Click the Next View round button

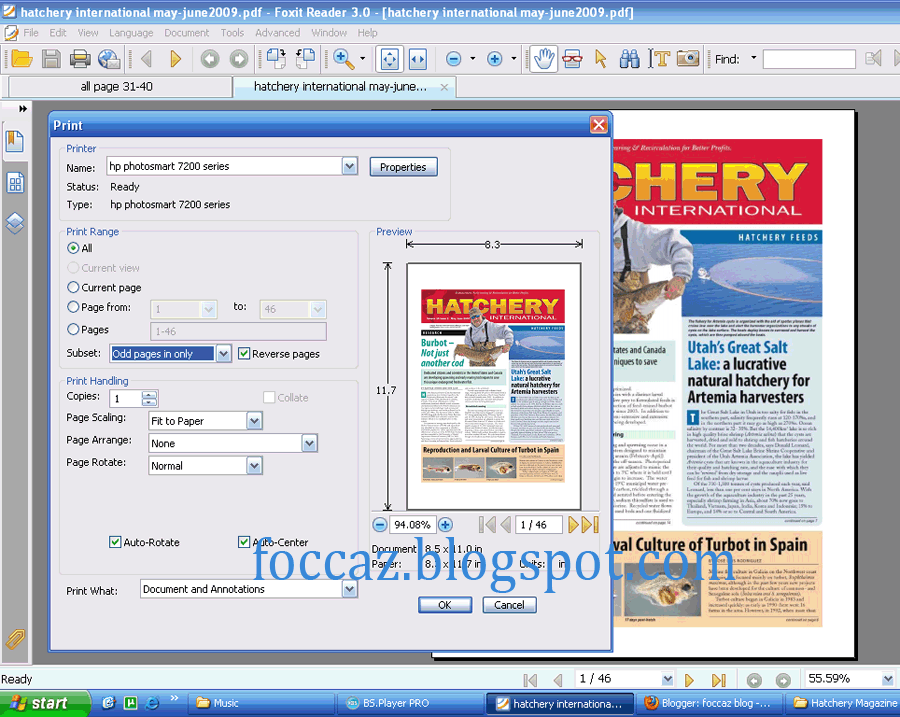tap(239, 59)
